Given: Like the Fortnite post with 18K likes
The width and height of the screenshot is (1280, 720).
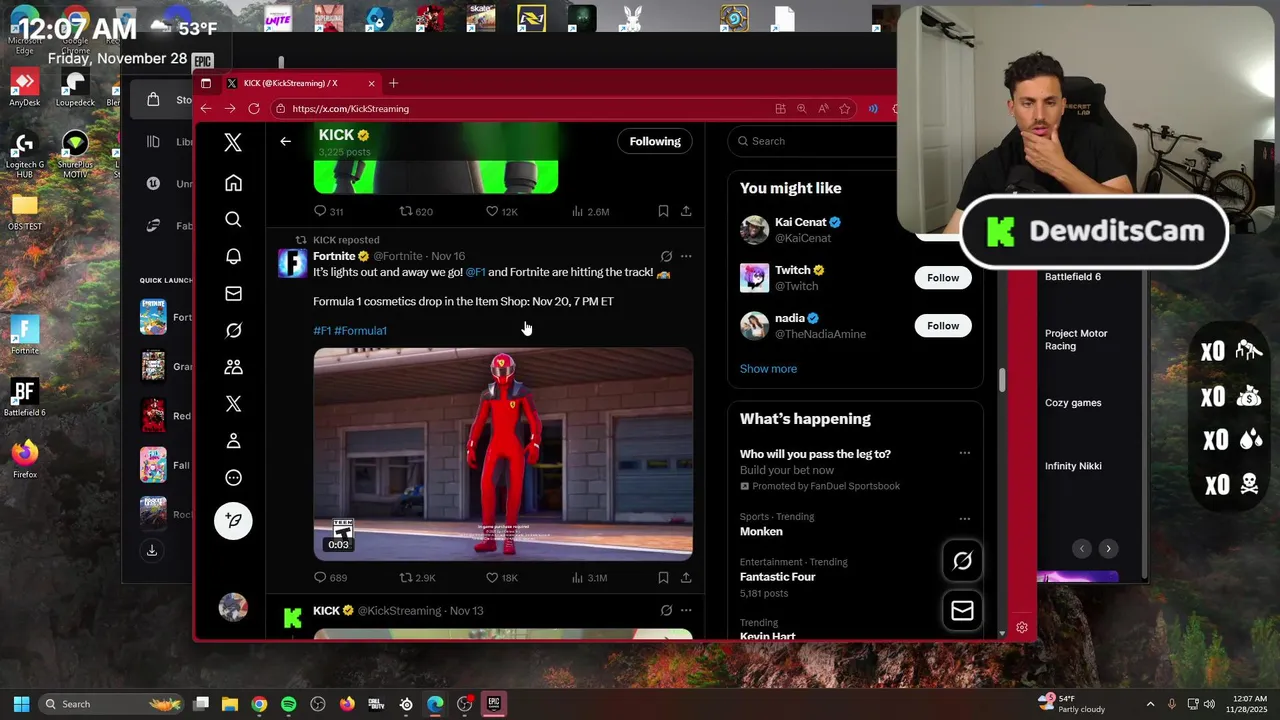Looking at the screenshot, I should coord(492,578).
